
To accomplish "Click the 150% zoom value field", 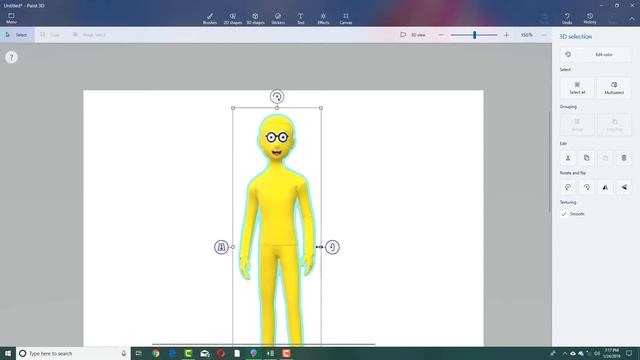I will 527,35.
